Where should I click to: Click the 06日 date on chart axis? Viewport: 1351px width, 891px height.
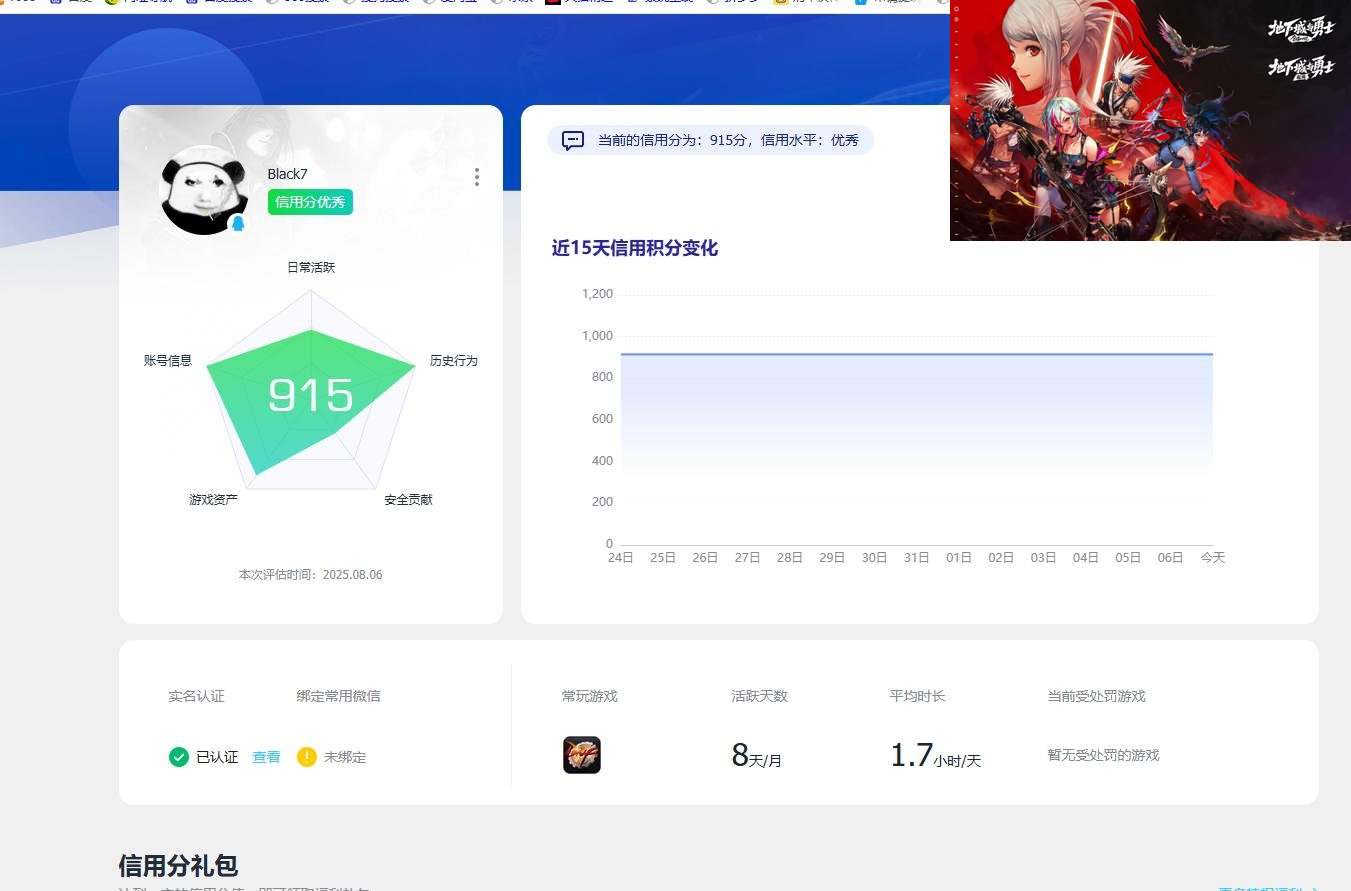click(1170, 558)
